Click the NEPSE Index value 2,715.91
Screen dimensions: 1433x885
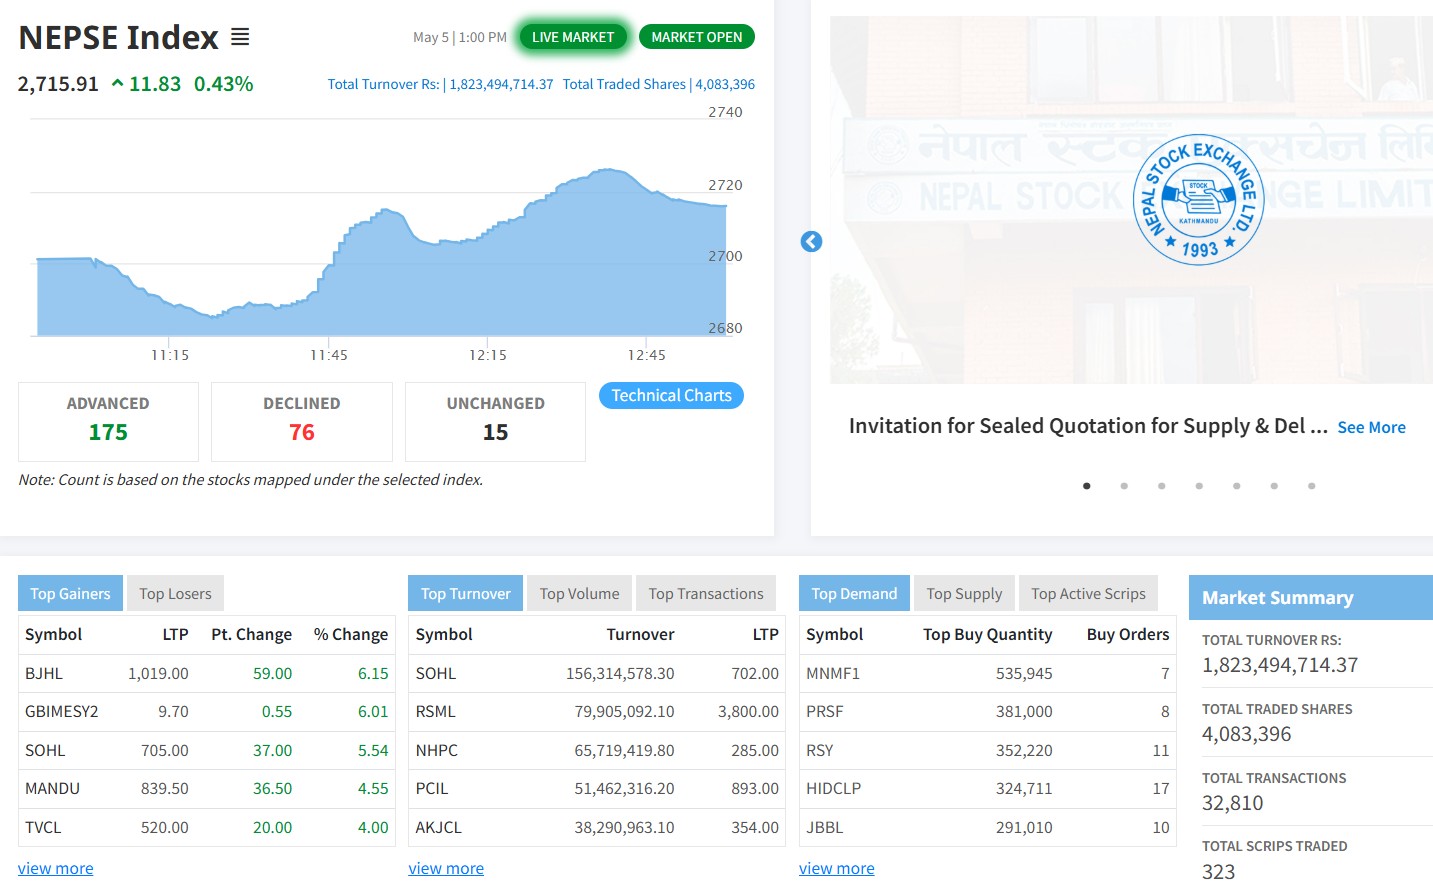(58, 84)
